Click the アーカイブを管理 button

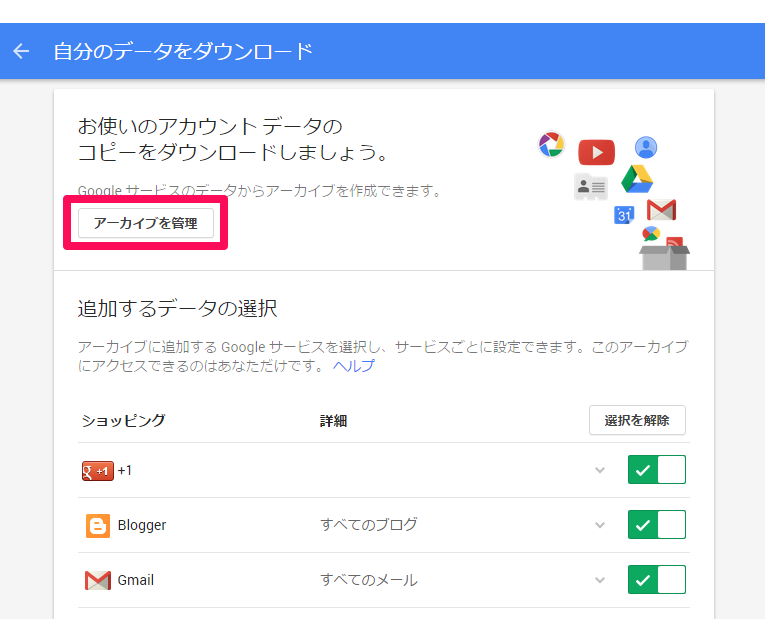(x=145, y=223)
